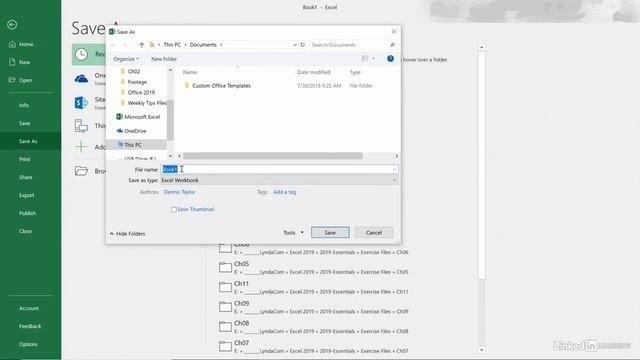Select Print in the backstage sidebar
The image size is (640, 360).
tap(24, 159)
